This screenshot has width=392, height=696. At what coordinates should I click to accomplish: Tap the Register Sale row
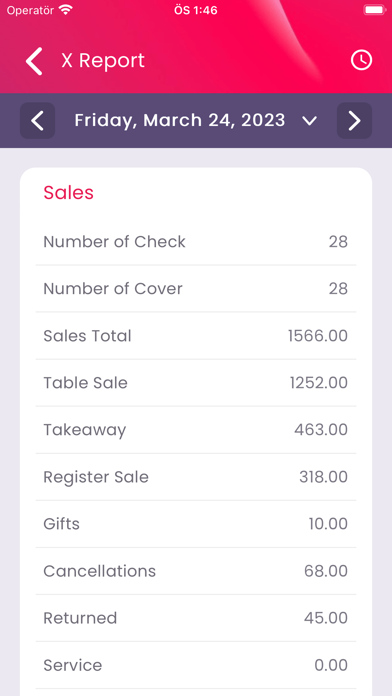(196, 477)
